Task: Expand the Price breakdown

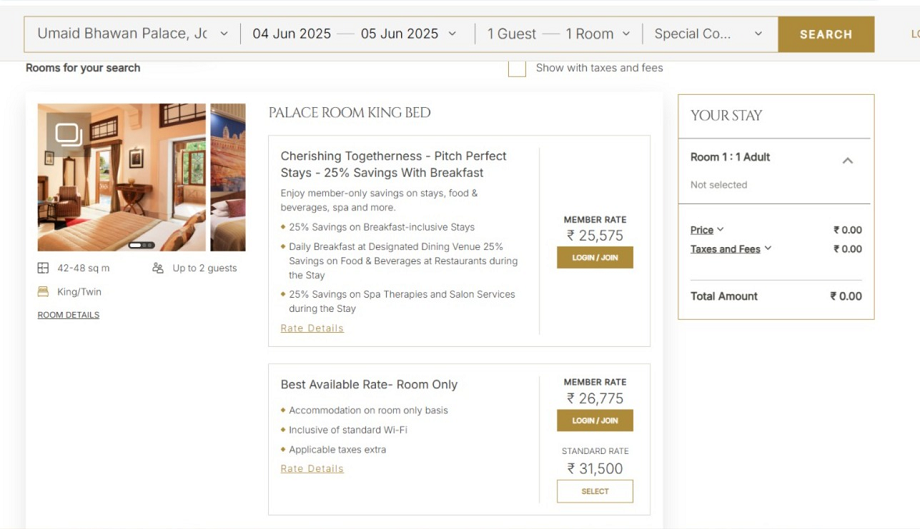Action: (707, 230)
